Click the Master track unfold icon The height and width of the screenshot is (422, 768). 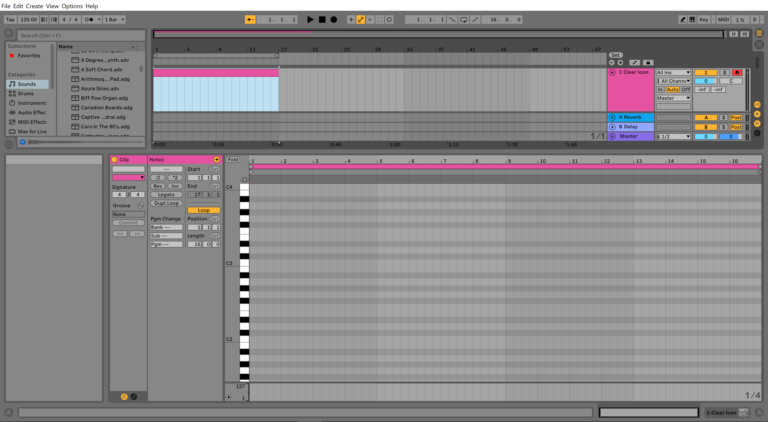pyautogui.click(x=612, y=137)
